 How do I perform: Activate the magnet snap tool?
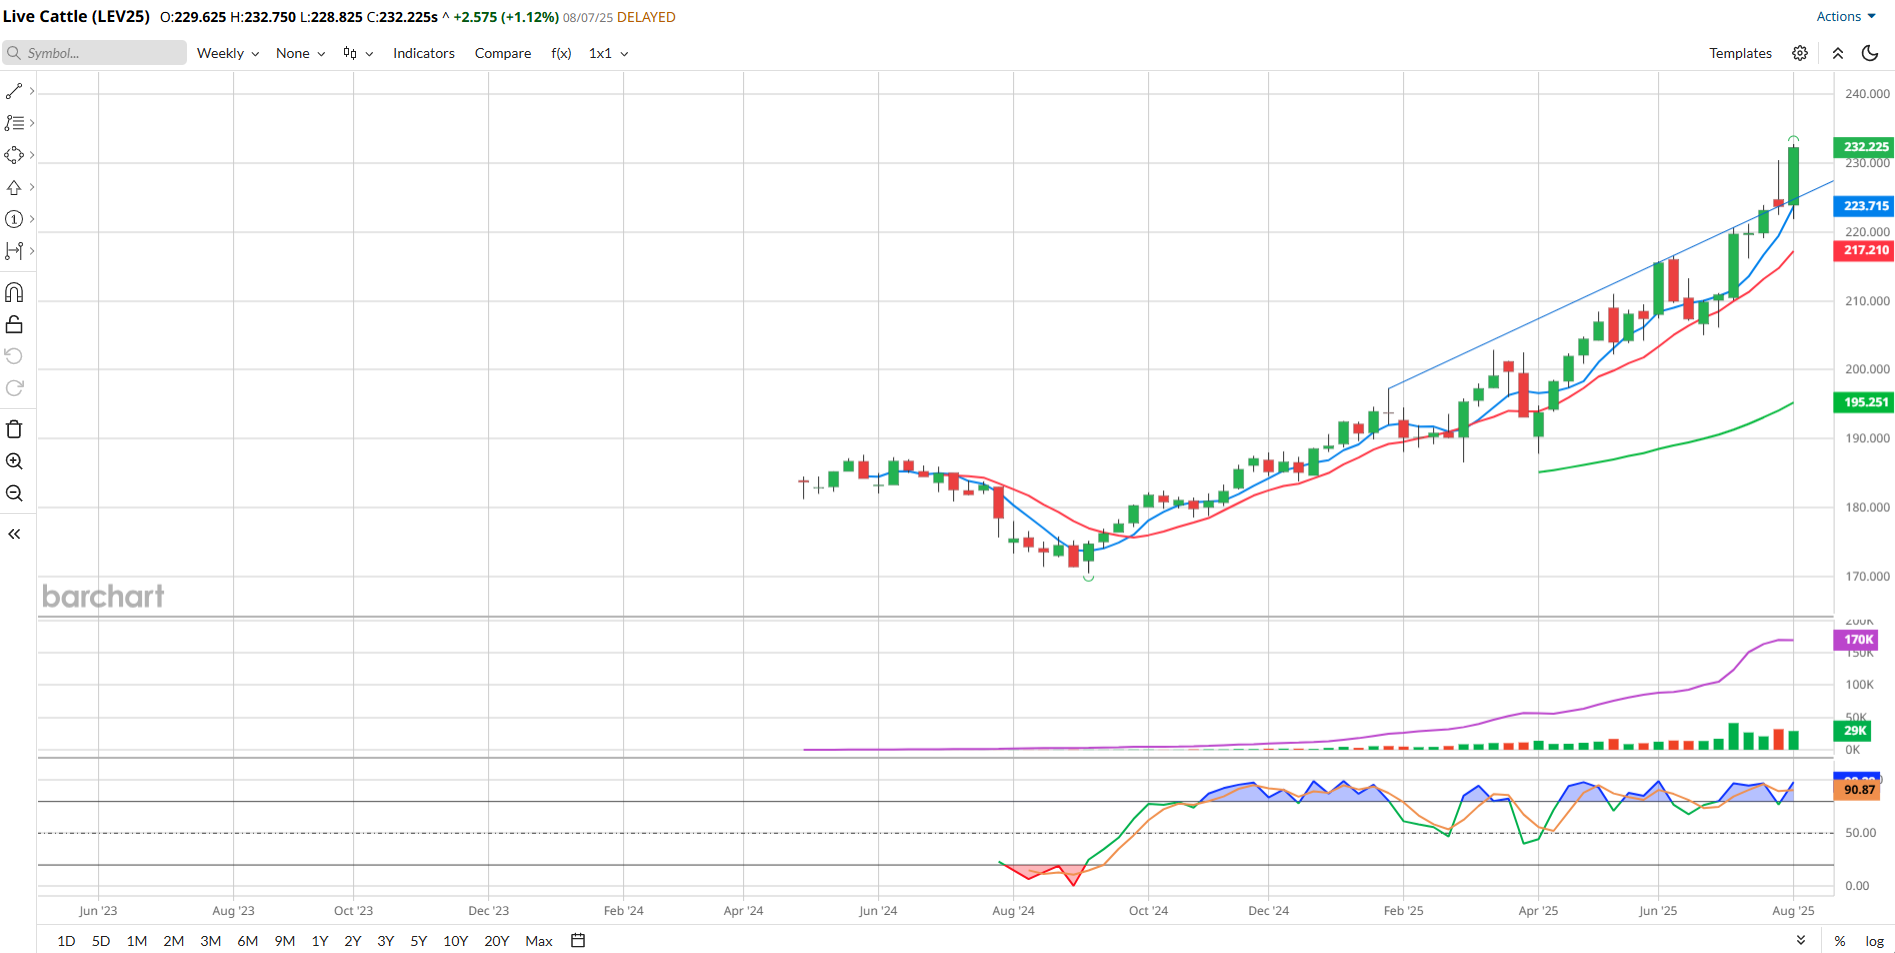point(14,293)
